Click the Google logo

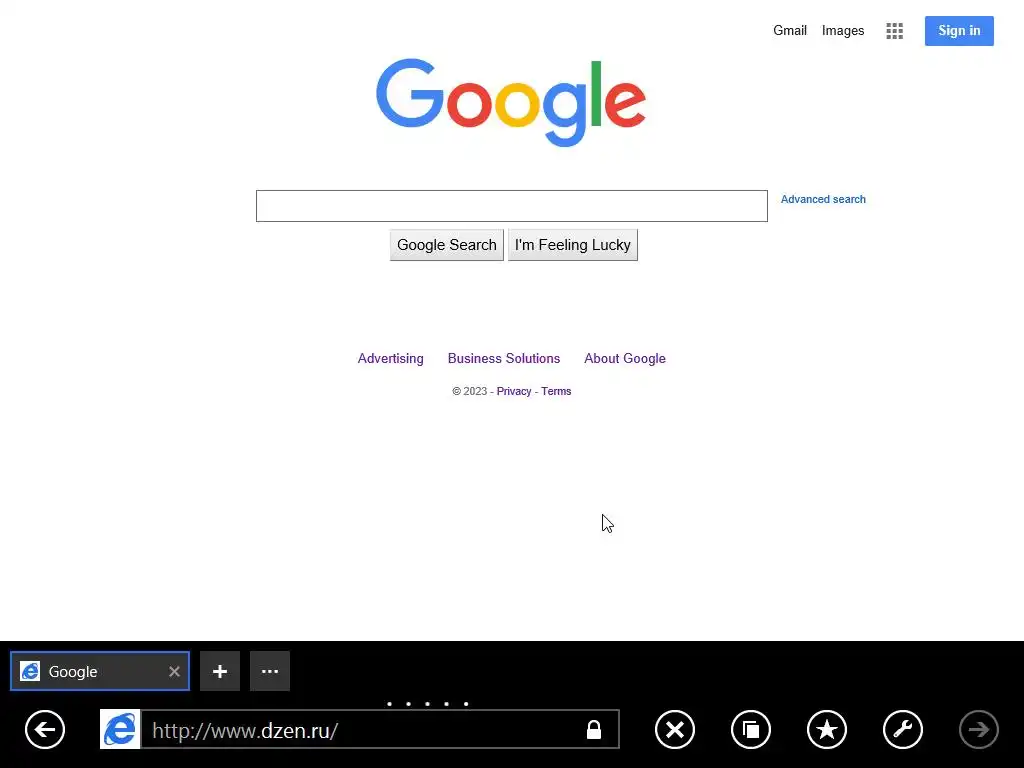pyautogui.click(x=511, y=103)
